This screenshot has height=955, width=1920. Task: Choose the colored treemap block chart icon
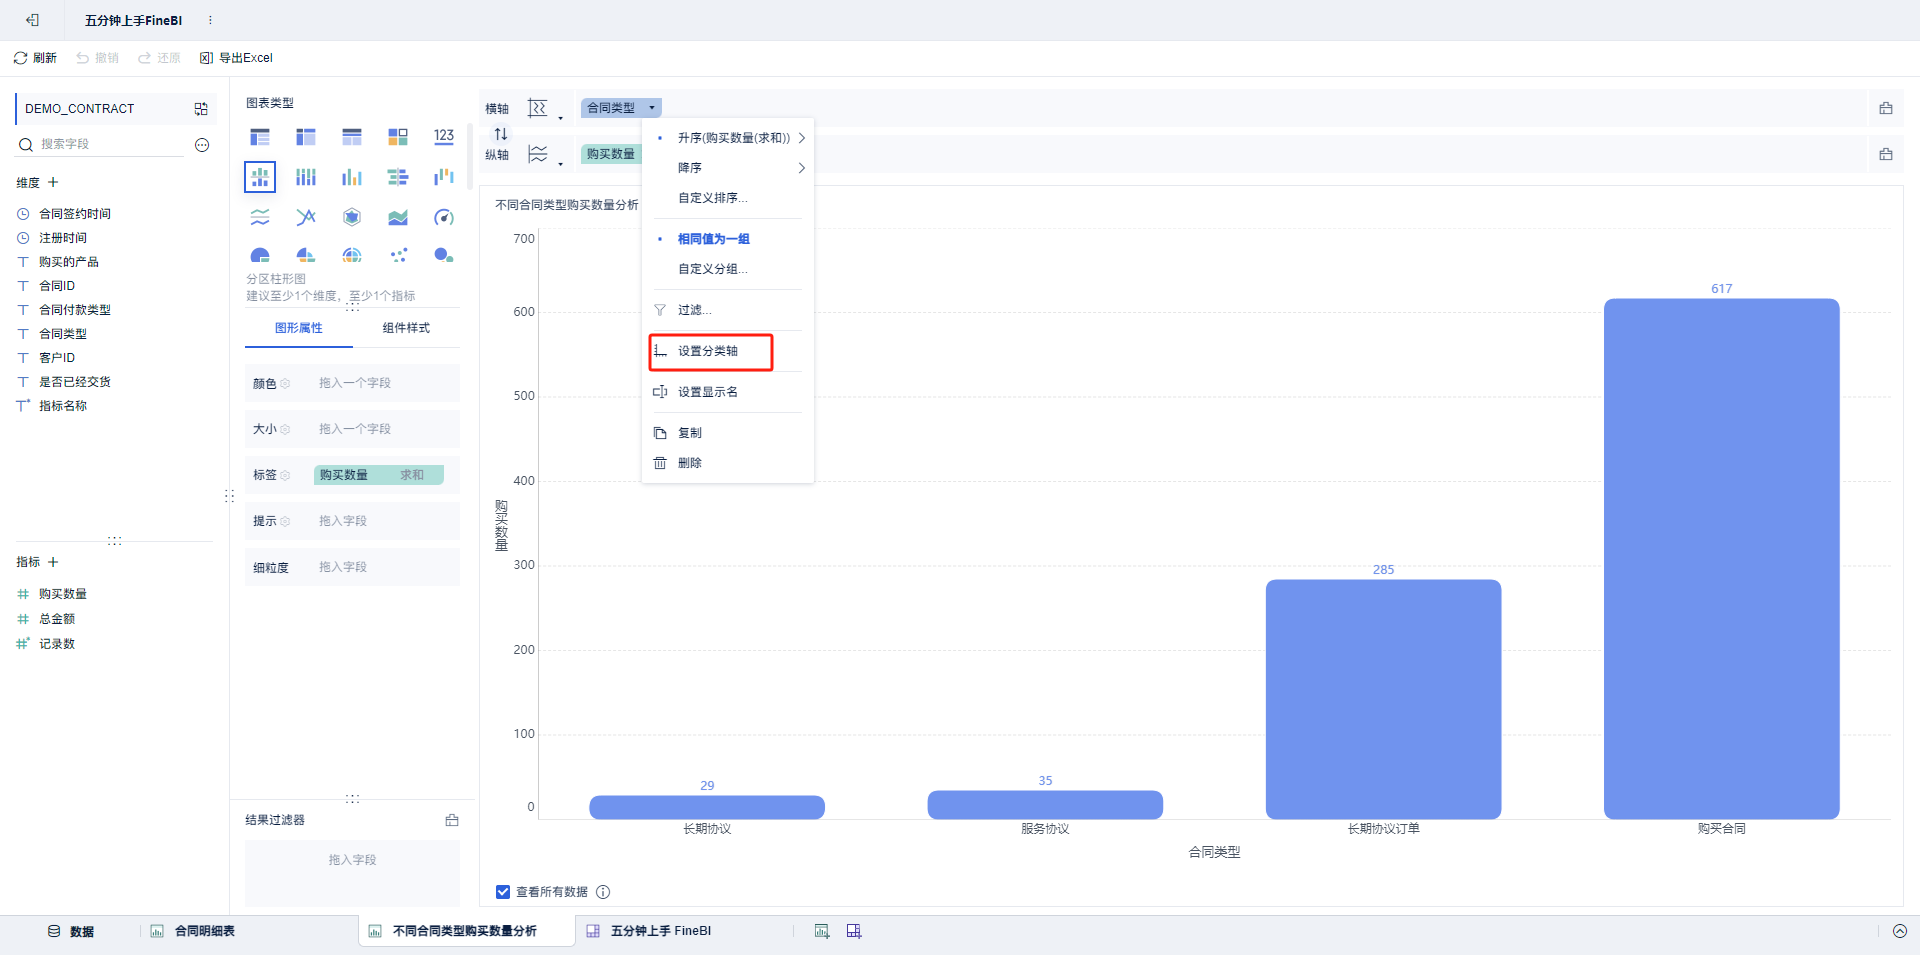(x=398, y=137)
